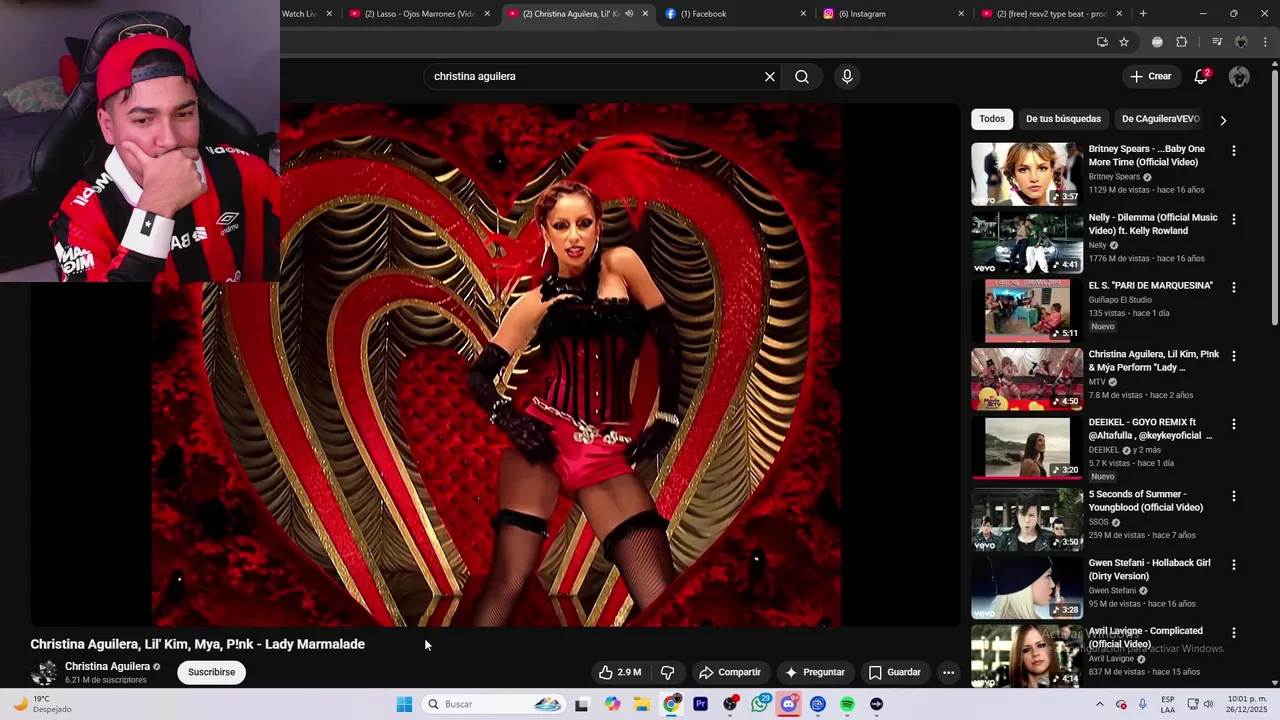Open Chrome extensions puzzle icon
Screen dimensions: 1280x720
coord(1181,42)
